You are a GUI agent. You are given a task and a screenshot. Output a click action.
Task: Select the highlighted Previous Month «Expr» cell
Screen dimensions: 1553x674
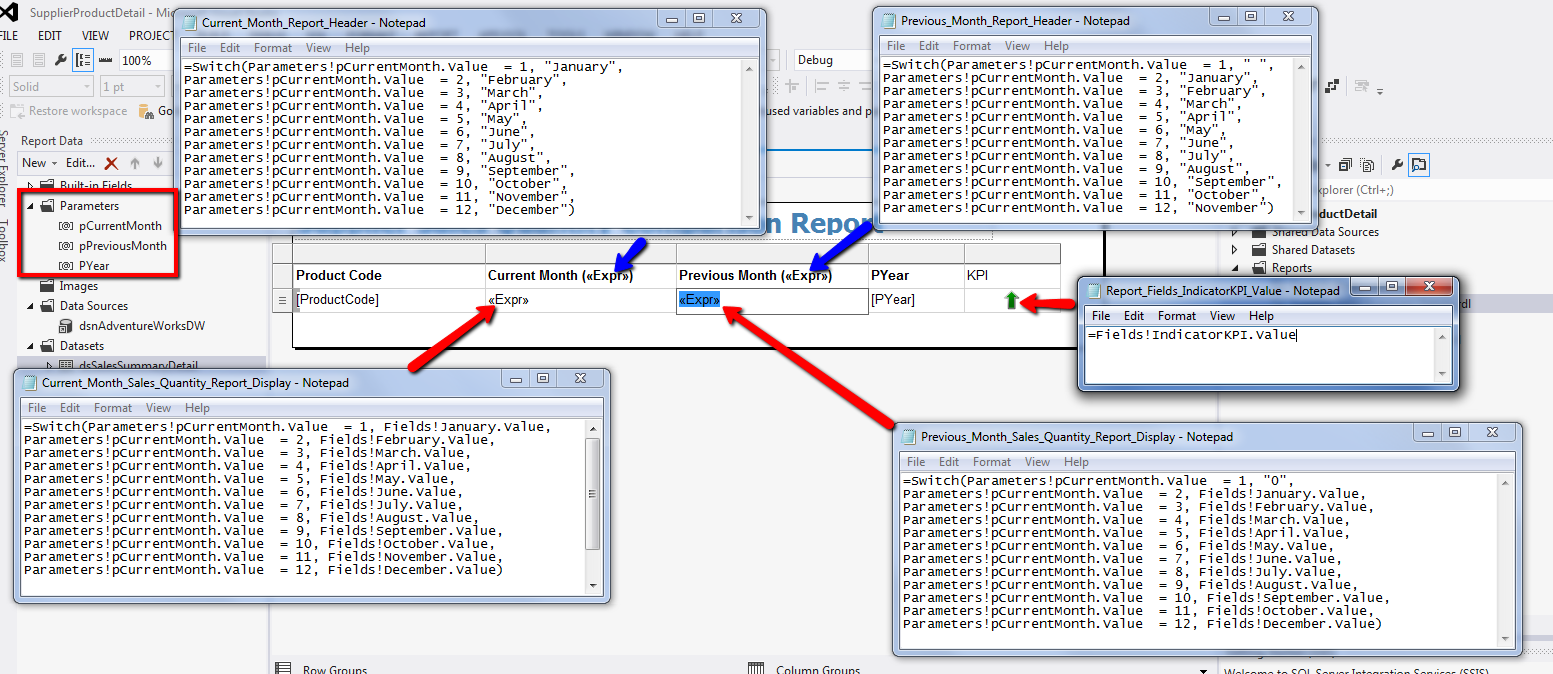(x=772, y=300)
